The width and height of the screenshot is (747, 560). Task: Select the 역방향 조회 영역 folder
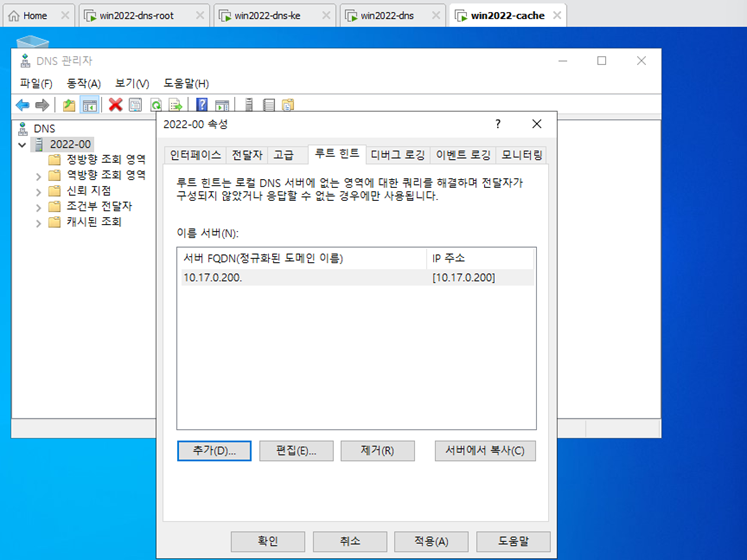97,175
